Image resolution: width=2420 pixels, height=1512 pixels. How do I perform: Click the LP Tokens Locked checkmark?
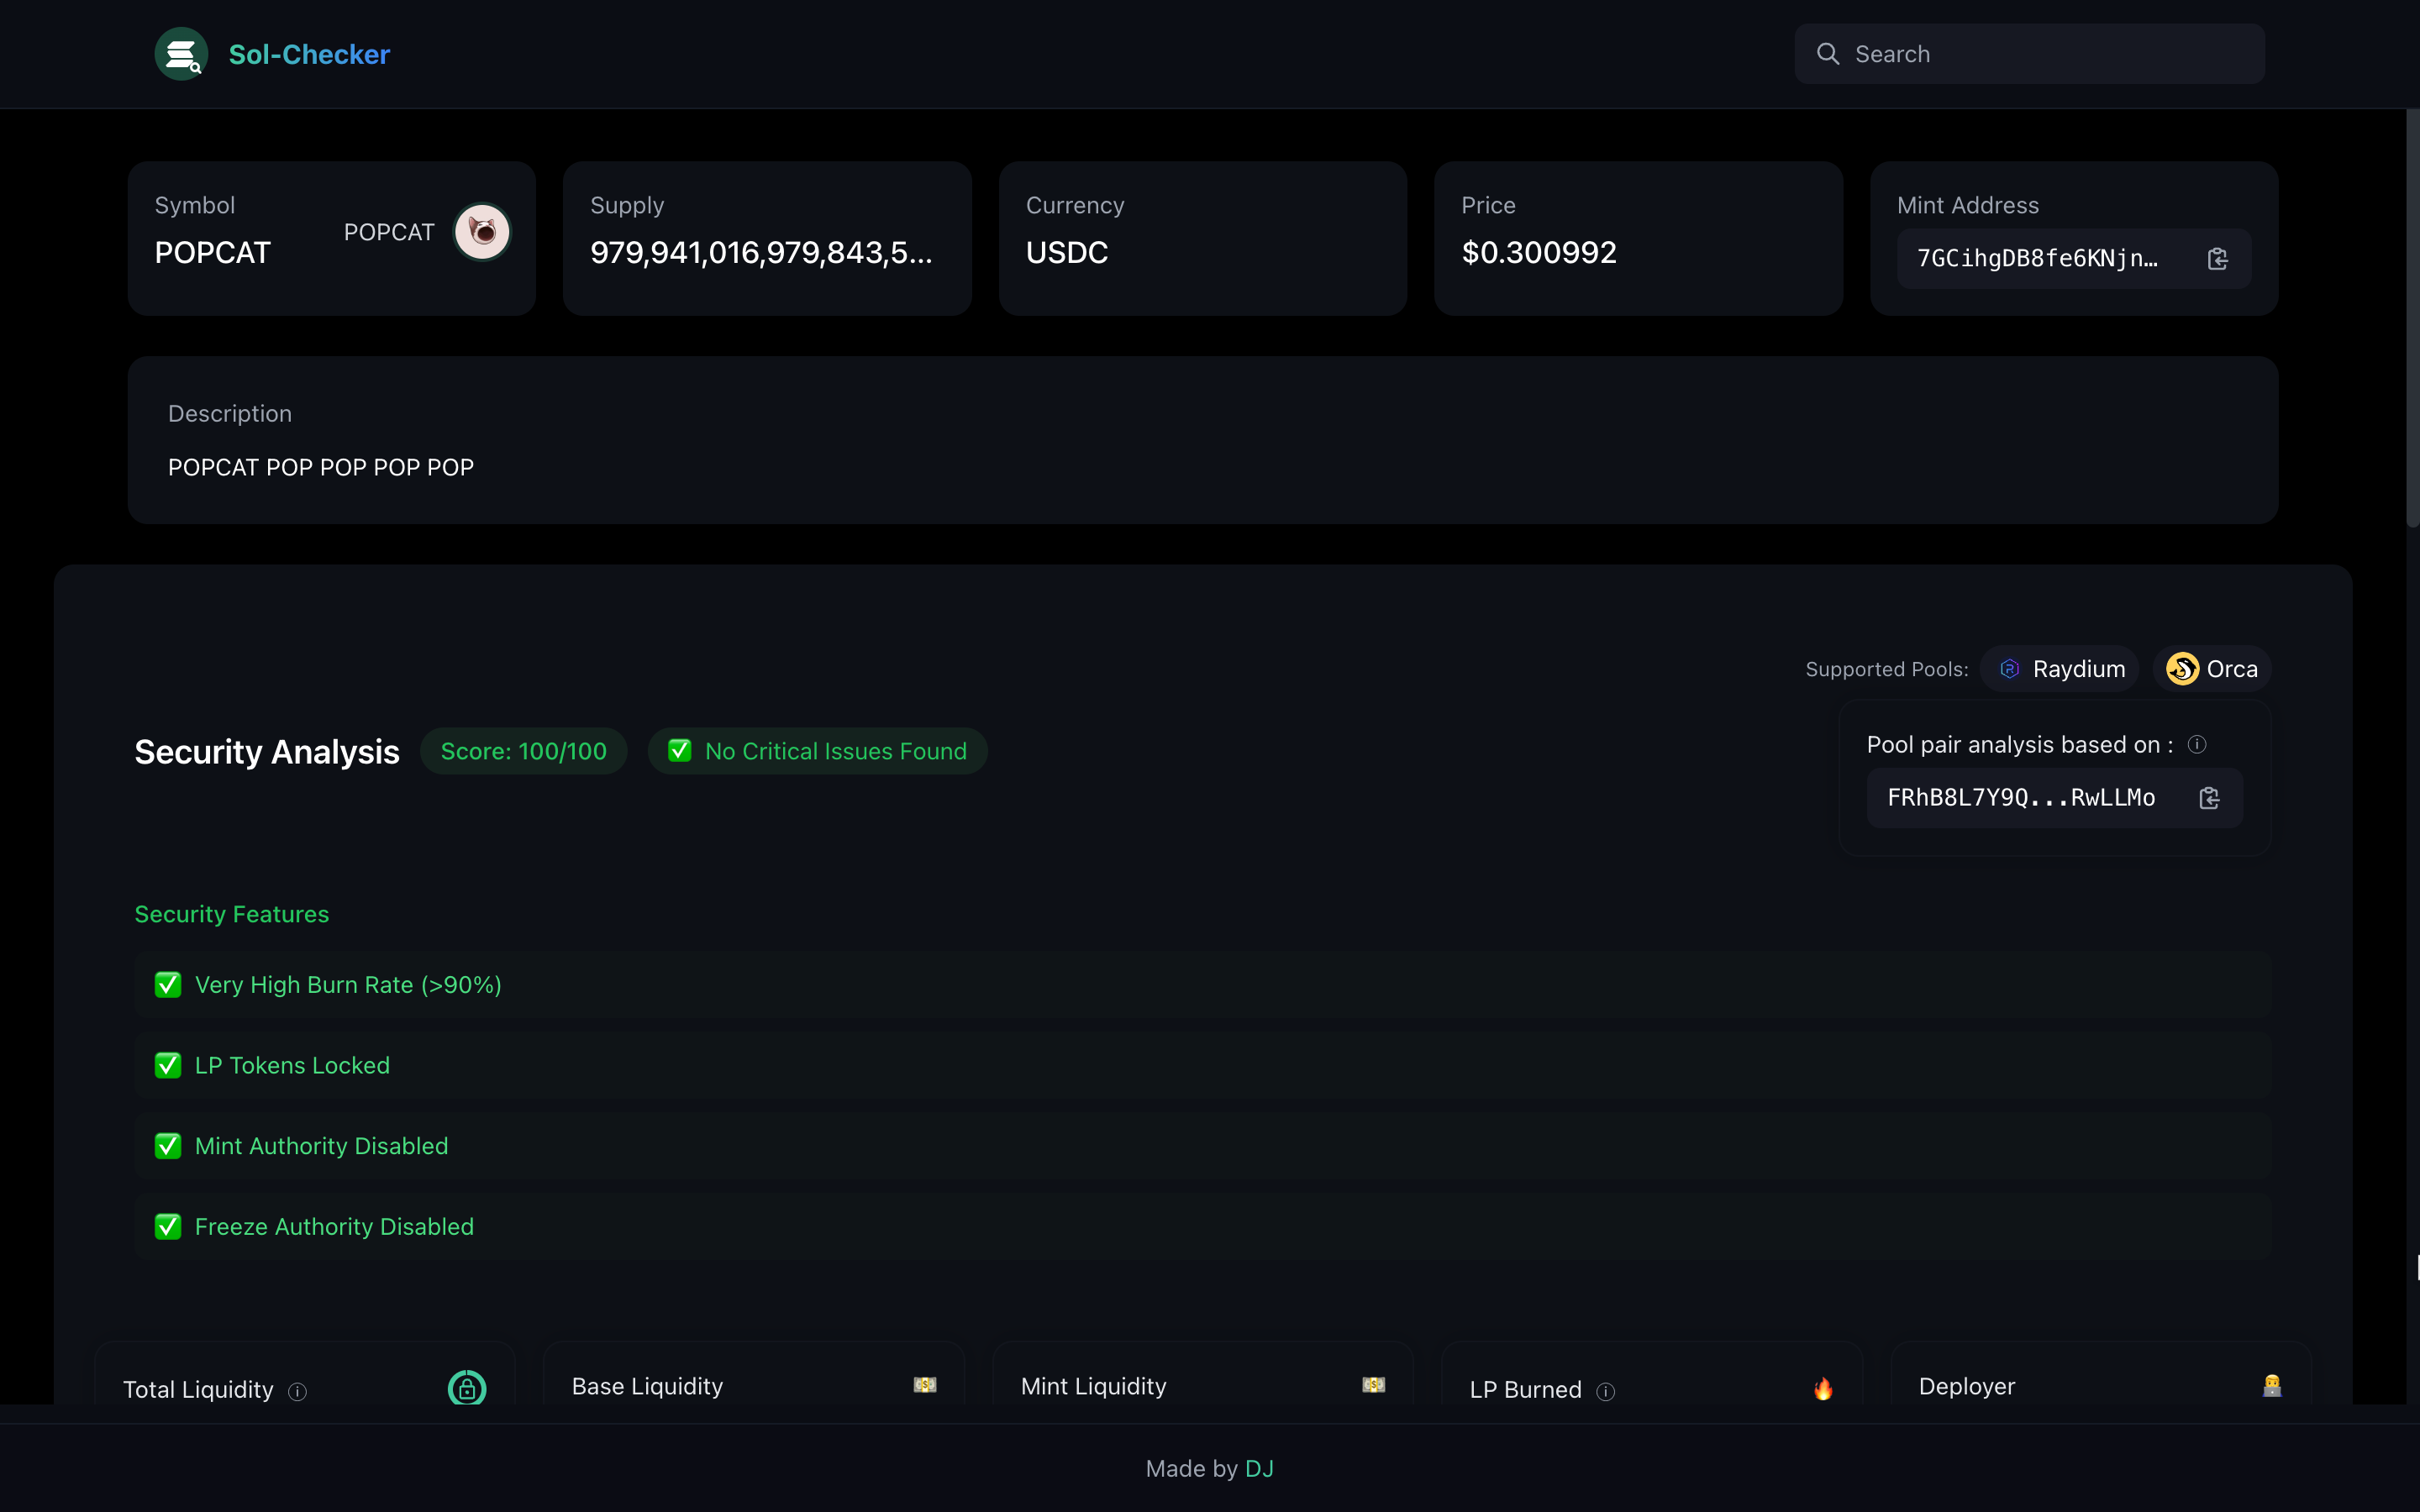pos(168,1065)
